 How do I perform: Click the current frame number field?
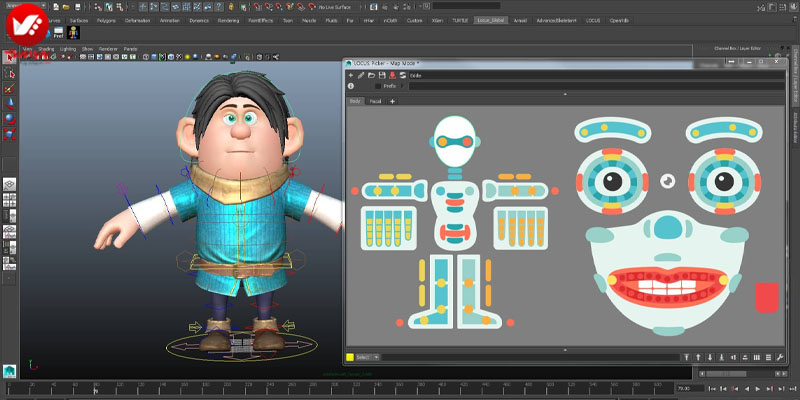tap(690, 389)
